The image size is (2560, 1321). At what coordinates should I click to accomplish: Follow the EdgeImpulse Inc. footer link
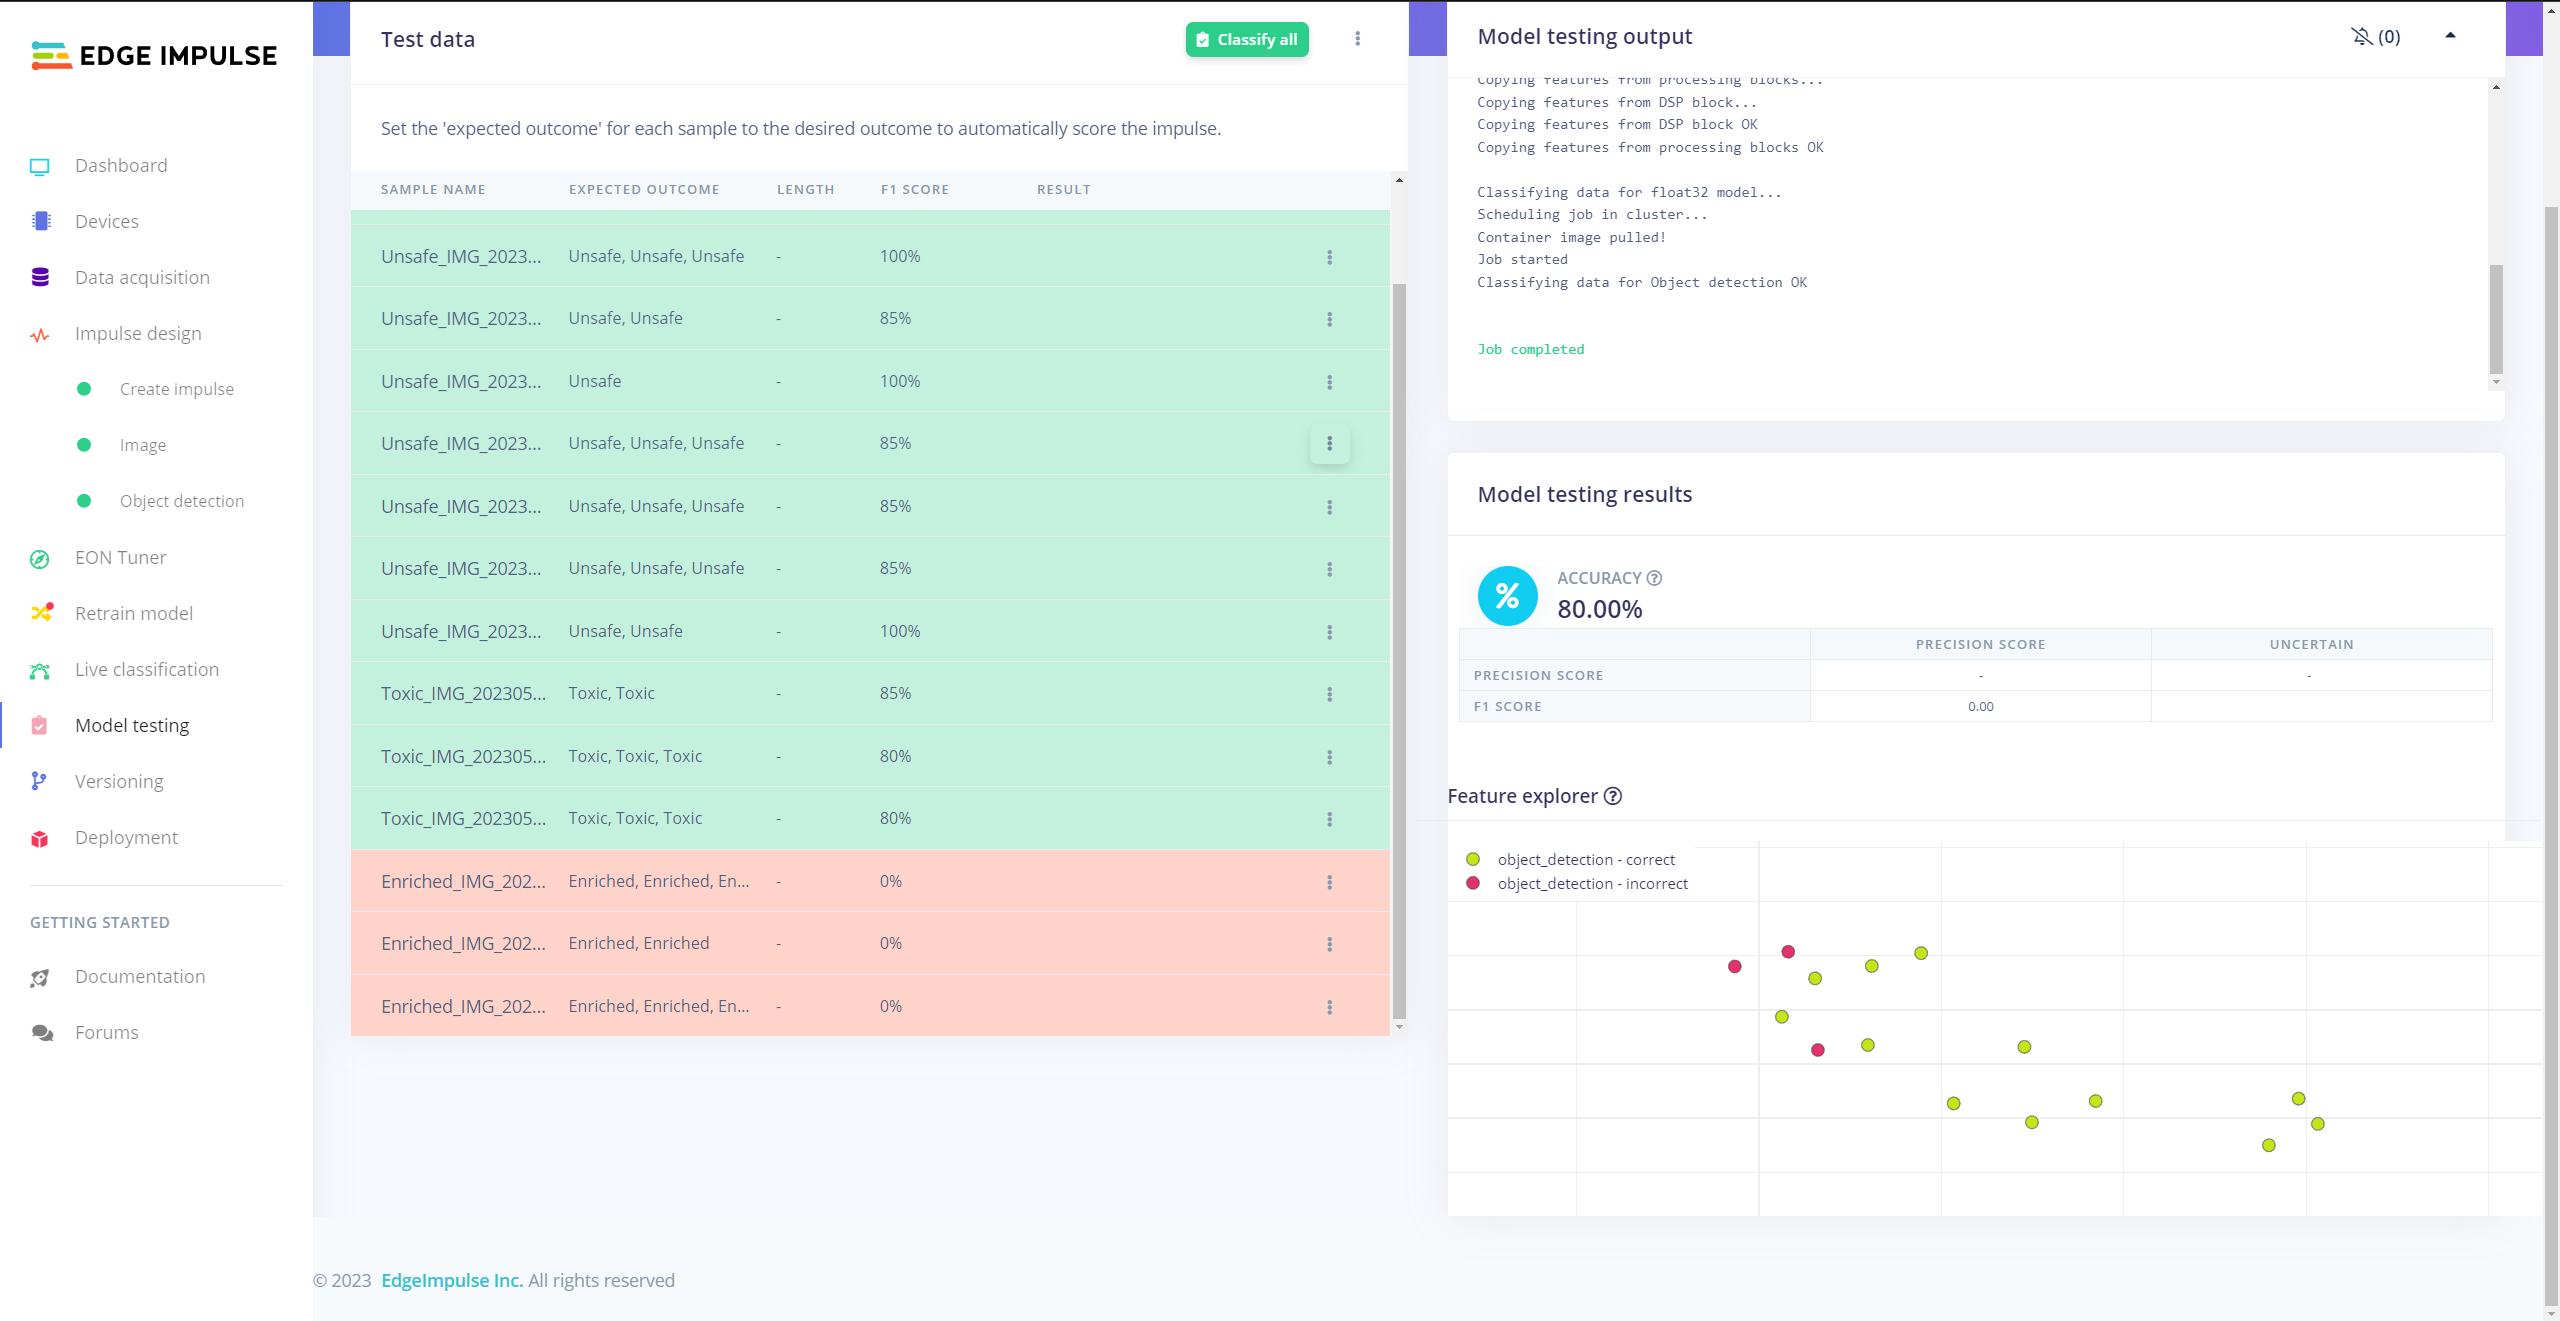click(x=452, y=1281)
